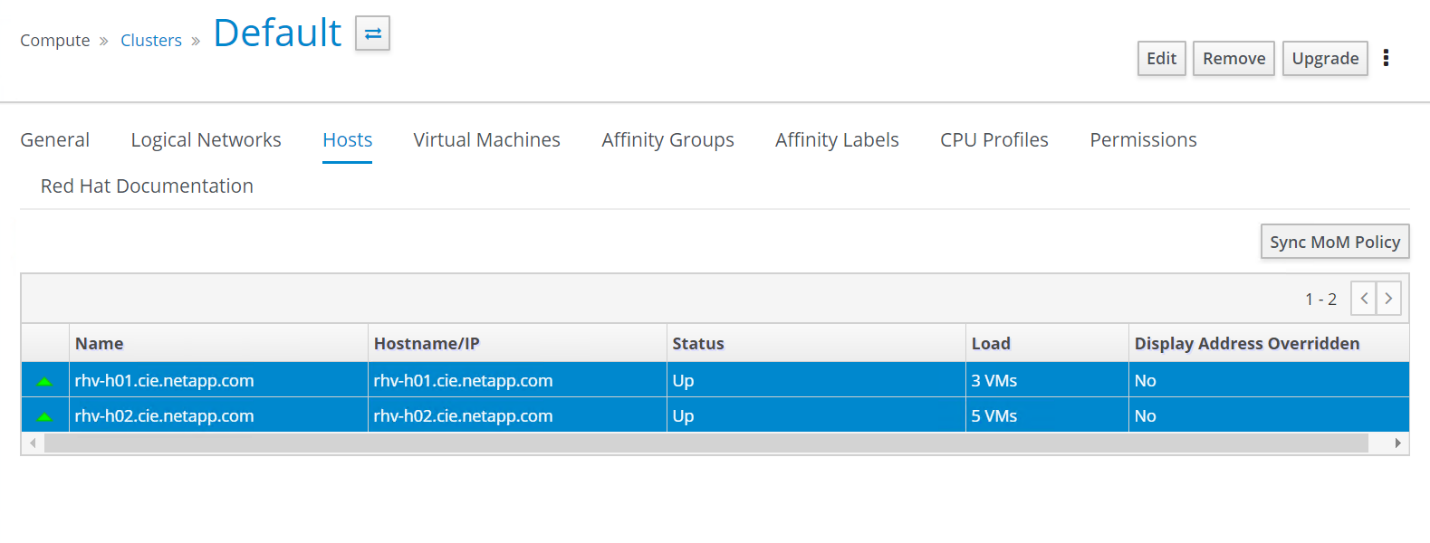Click the Edit cluster button
This screenshot has width=1430, height=543.
pyautogui.click(x=1161, y=58)
